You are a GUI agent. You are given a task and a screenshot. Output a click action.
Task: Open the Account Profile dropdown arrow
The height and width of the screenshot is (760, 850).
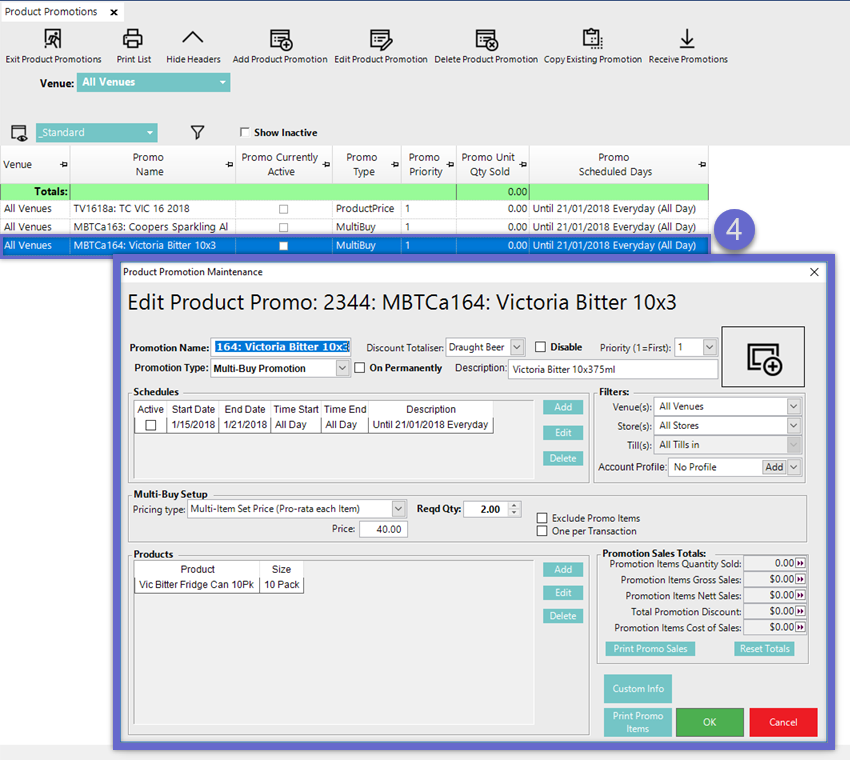click(794, 467)
